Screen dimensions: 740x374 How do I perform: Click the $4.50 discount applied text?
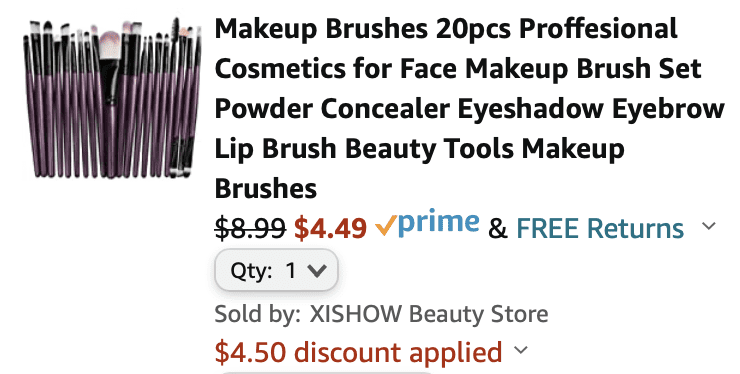[359, 352]
